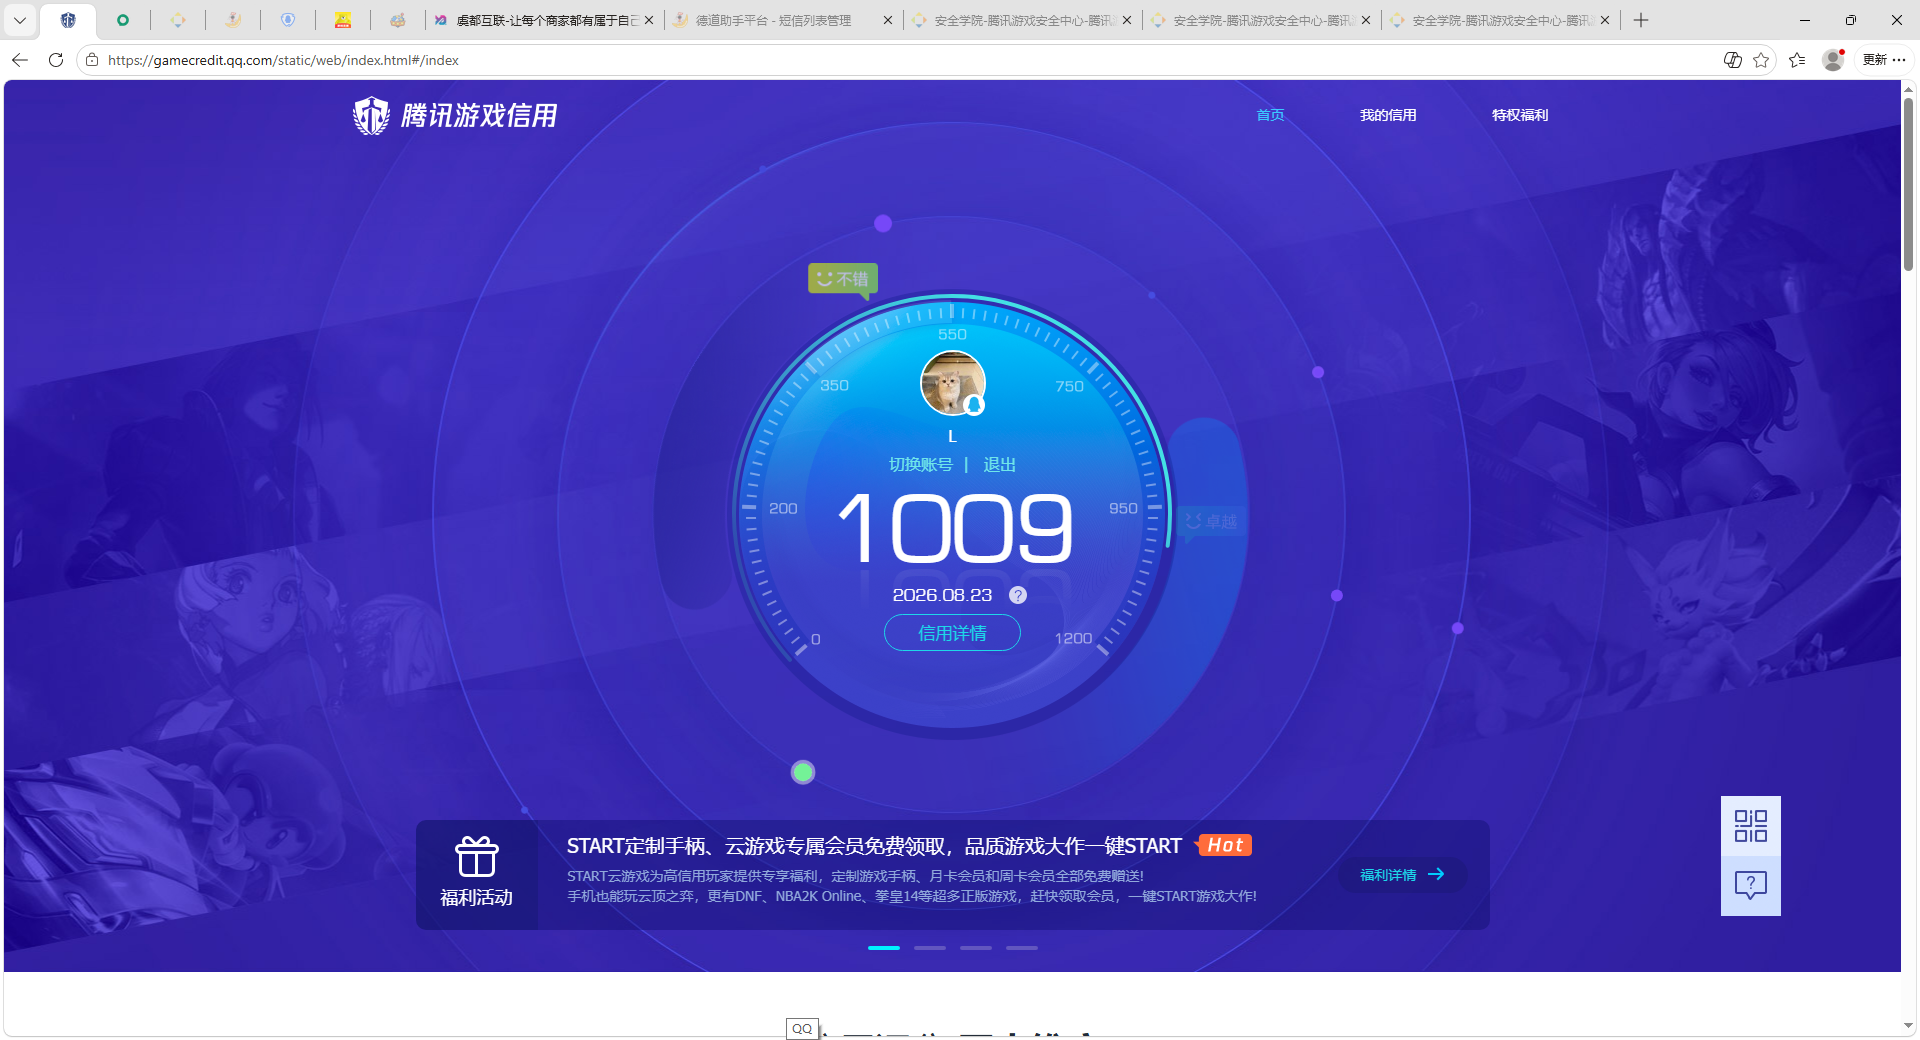Go back with the browser back arrow

coord(20,60)
